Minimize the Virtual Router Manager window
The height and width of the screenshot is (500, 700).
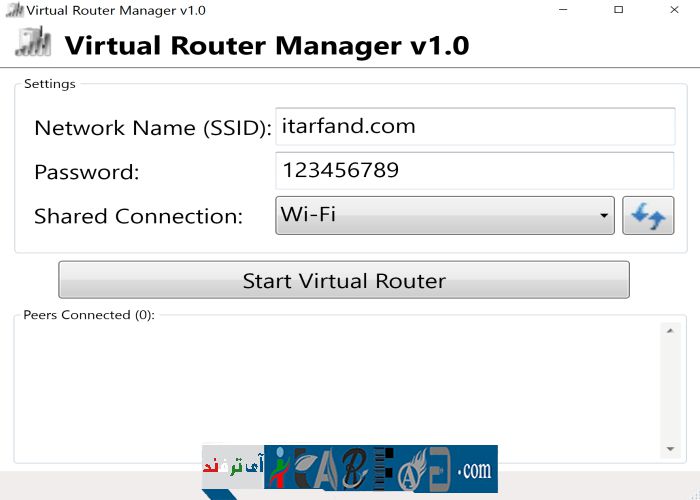(573, 10)
